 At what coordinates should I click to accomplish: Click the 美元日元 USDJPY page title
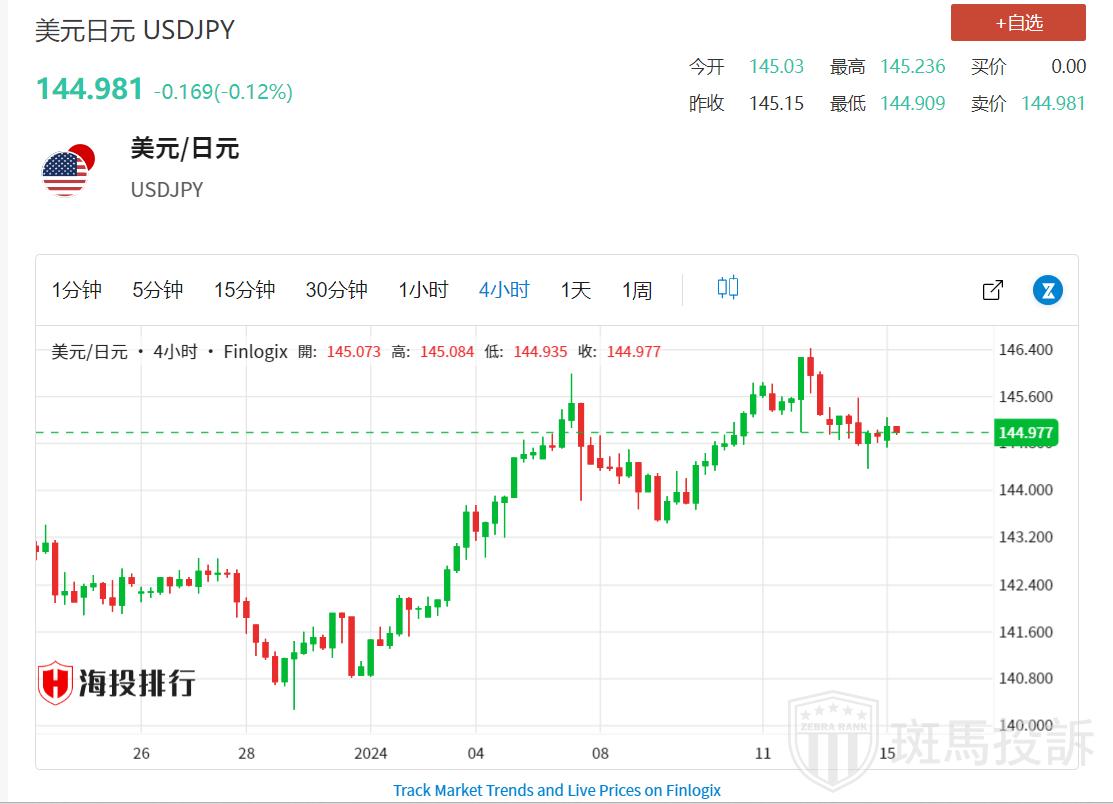(x=135, y=31)
